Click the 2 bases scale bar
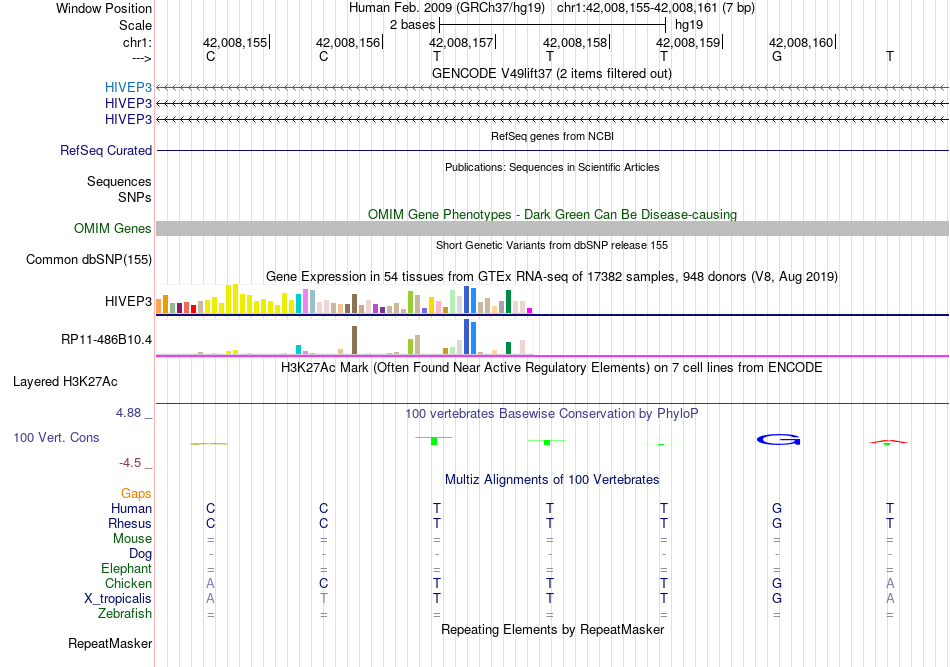 pos(552,25)
